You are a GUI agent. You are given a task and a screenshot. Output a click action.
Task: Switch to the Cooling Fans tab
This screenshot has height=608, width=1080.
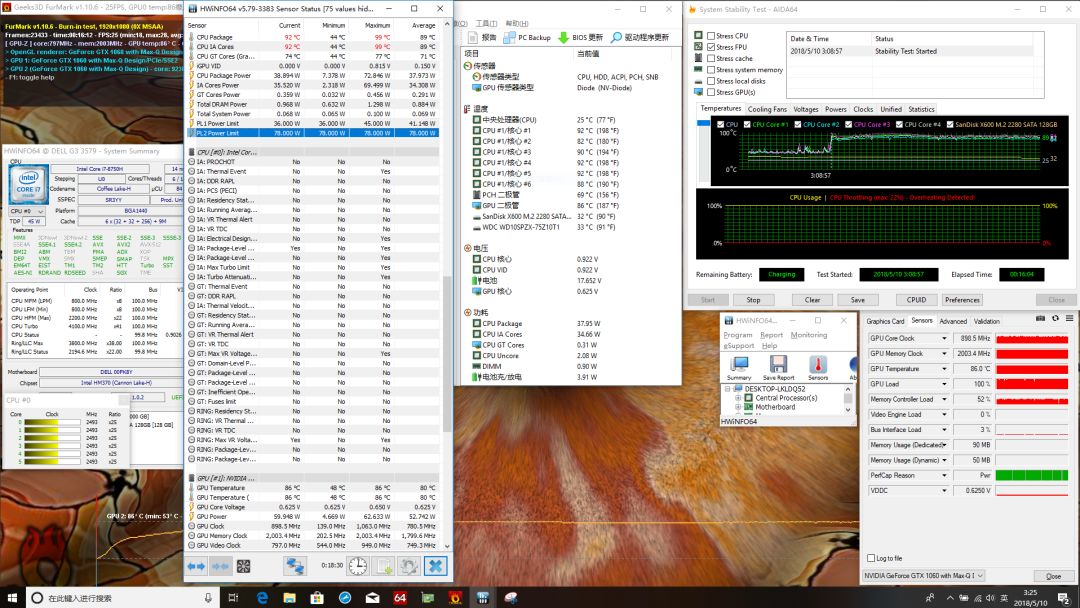[767, 109]
